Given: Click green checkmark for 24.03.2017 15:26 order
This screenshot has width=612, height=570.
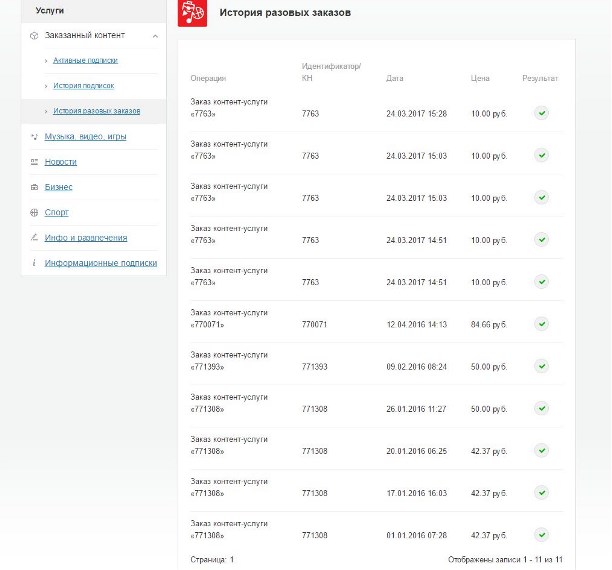Looking at the screenshot, I should point(541,113).
